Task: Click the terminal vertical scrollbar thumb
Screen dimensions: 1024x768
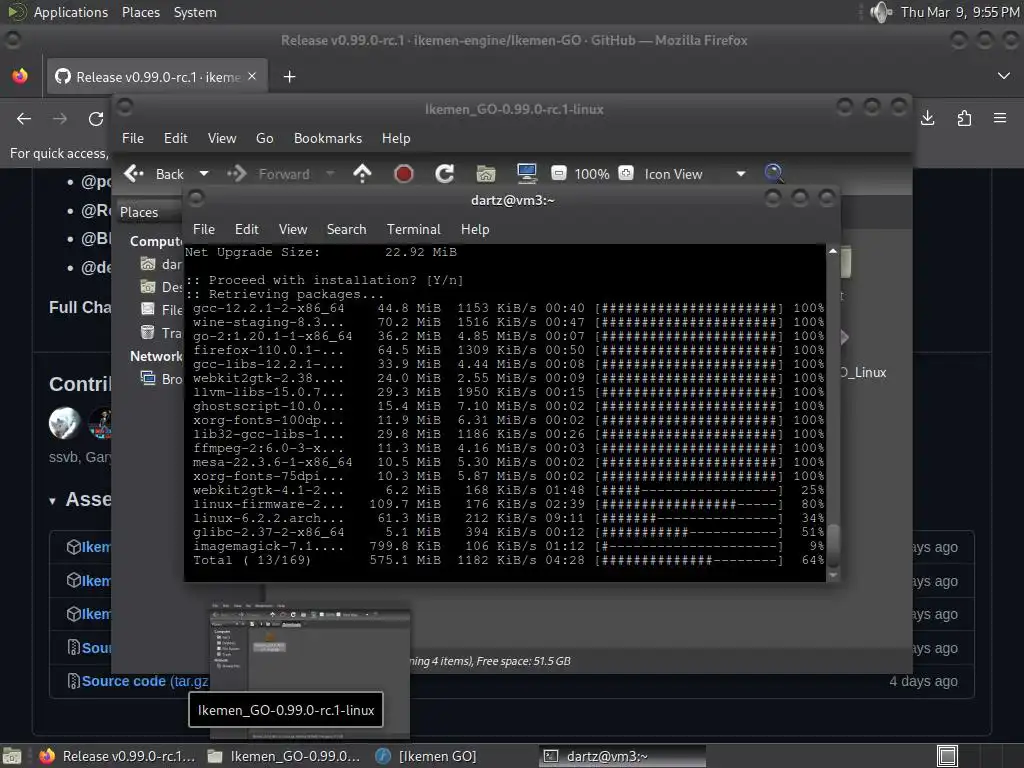Action: tap(833, 545)
